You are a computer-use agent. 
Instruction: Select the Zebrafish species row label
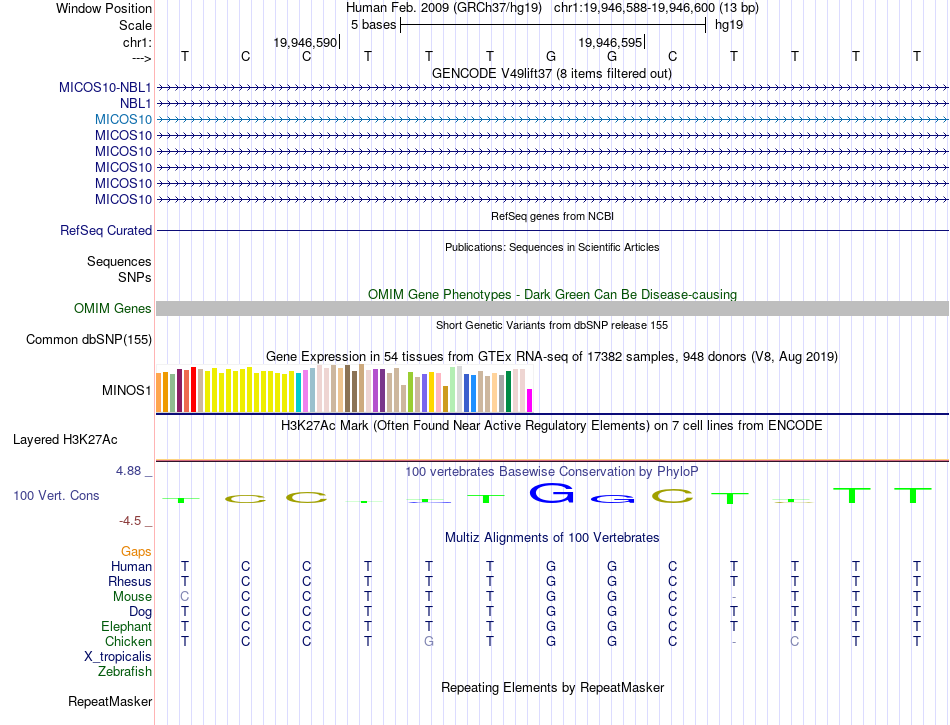click(x=124, y=671)
